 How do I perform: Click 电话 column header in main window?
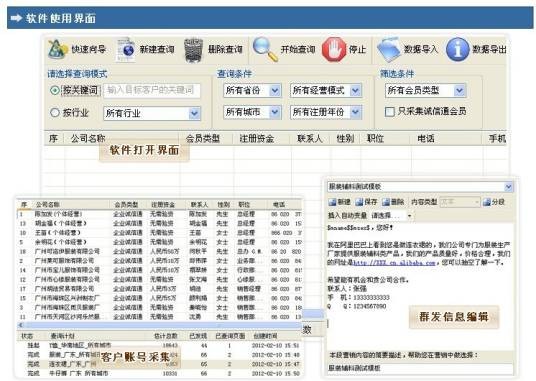coord(426,138)
